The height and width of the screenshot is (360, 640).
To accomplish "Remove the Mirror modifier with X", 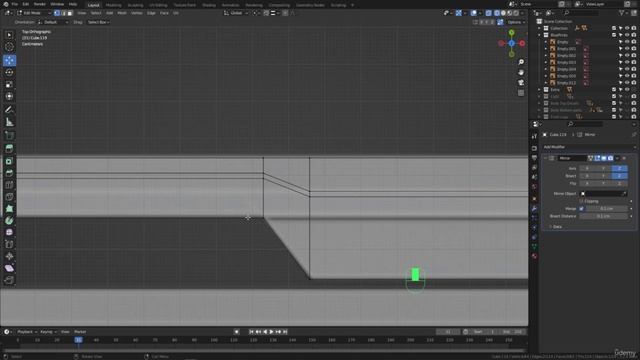I will click(x=624, y=158).
